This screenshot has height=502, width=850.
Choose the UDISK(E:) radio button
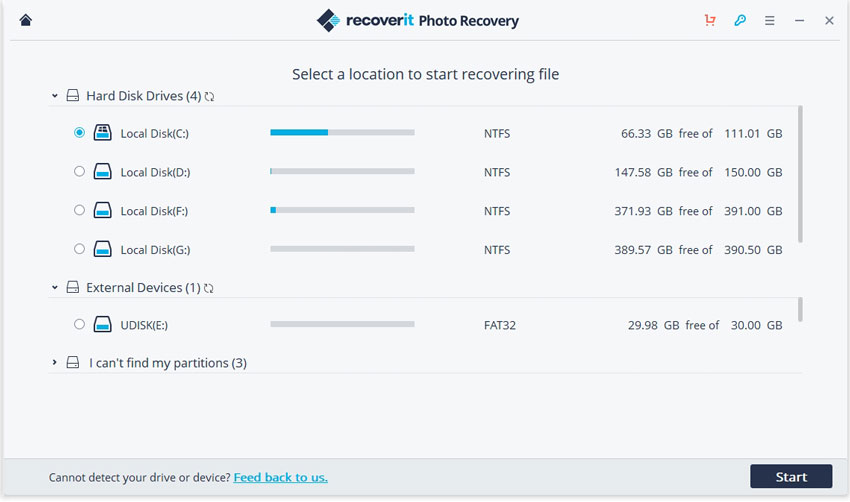(x=79, y=324)
